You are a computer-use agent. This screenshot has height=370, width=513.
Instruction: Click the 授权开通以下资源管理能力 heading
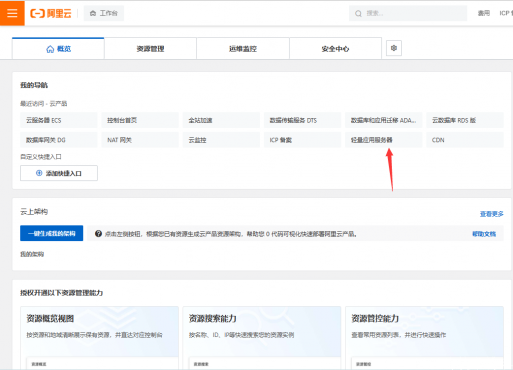(61, 293)
